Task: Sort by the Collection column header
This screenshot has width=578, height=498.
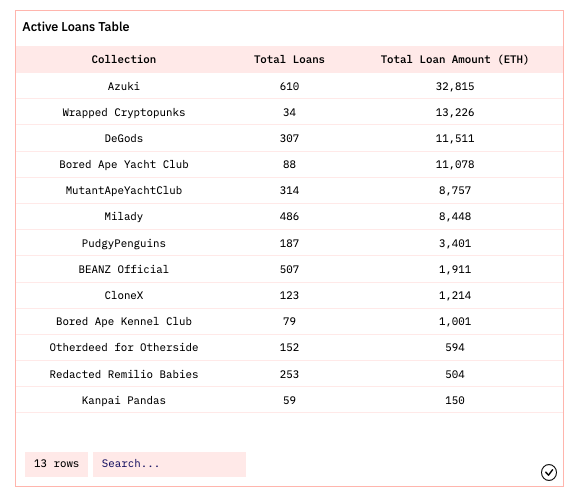Action: [123, 59]
